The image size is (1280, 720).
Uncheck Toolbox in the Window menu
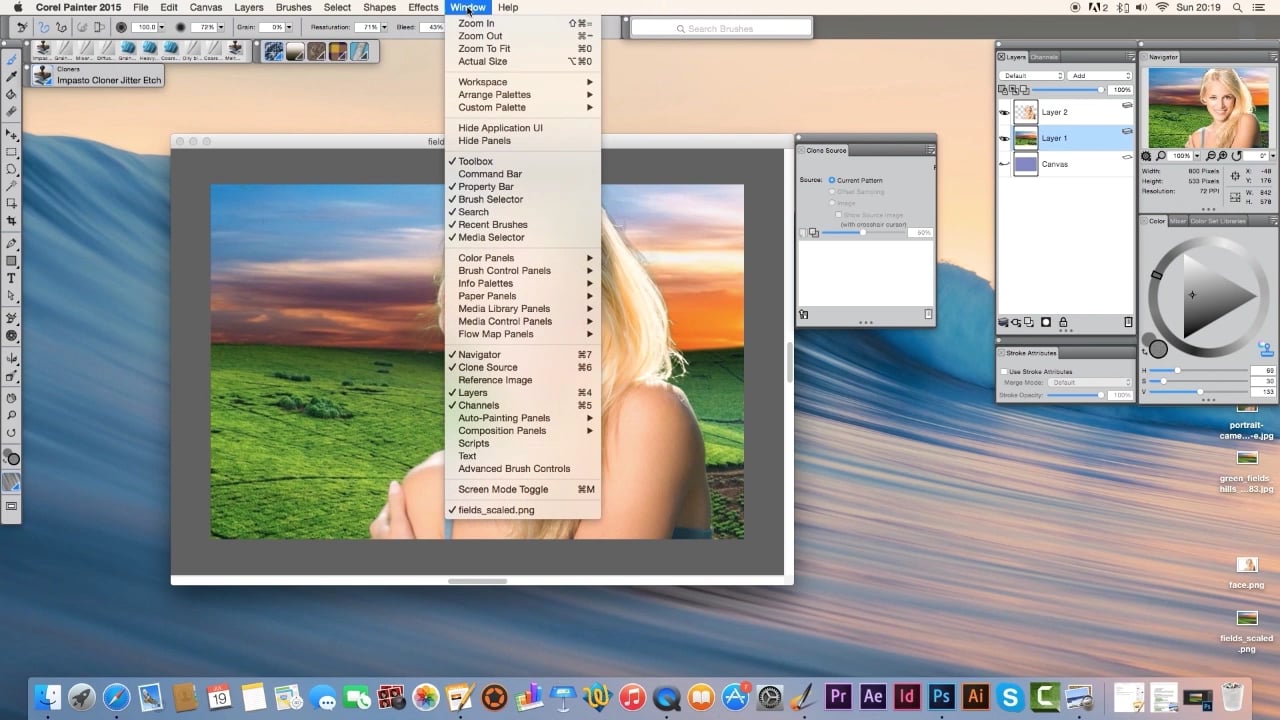coord(475,161)
